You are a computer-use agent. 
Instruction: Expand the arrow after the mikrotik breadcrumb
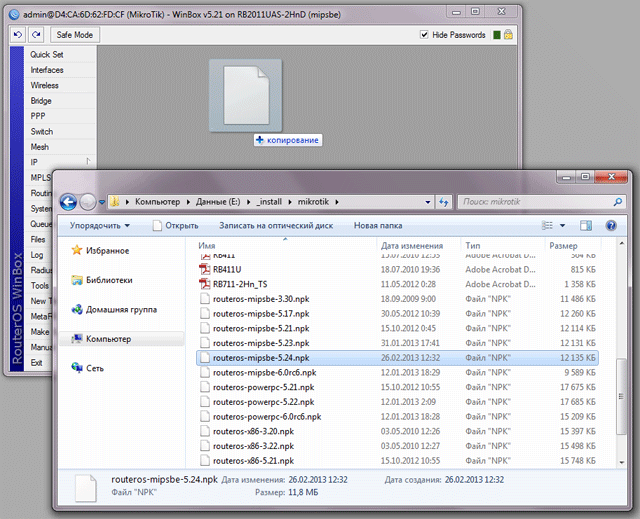click(337, 202)
